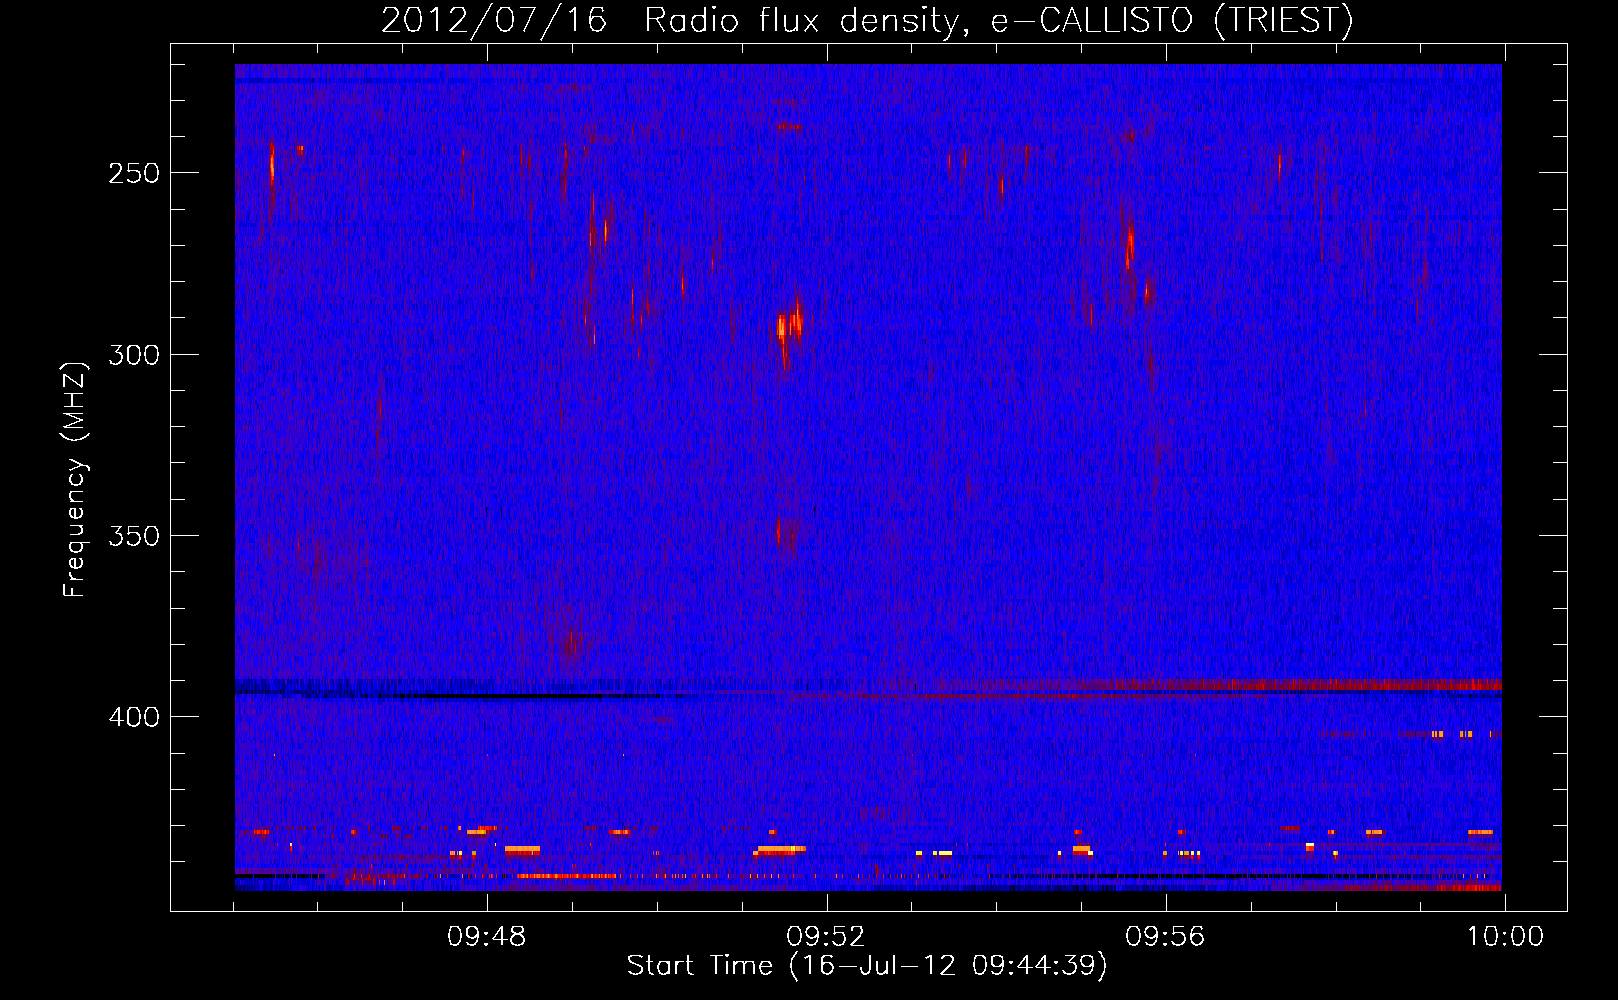Click the Start Time axis caption
Screen dimensions: 1618x1000
pyautogui.click(x=867, y=966)
